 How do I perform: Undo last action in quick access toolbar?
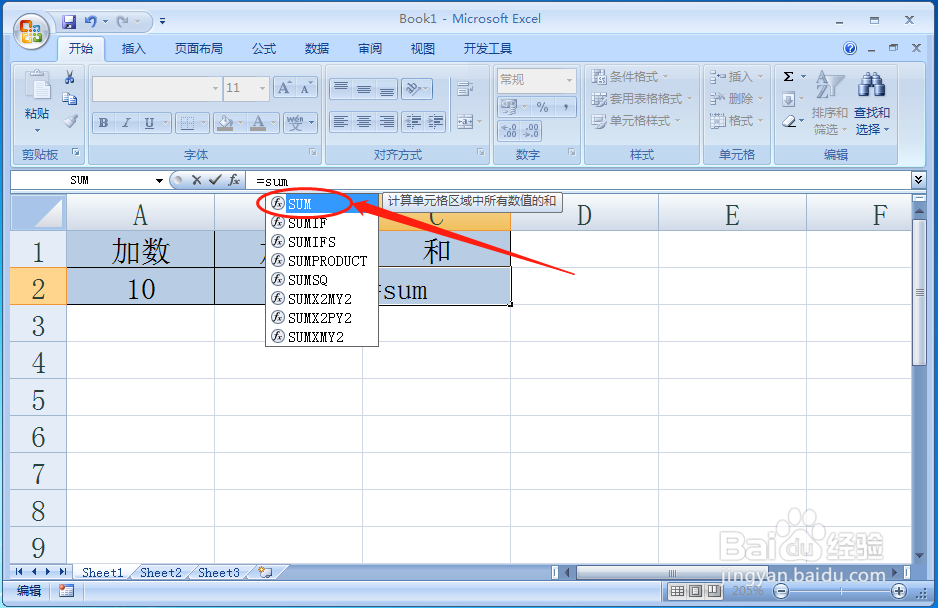click(90, 22)
